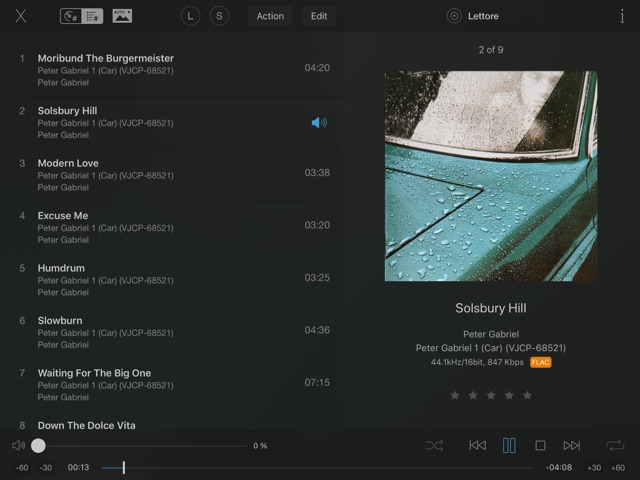Toggle the auto artwork image icon
The height and width of the screenshot is (480, 640).
point(122,16)
